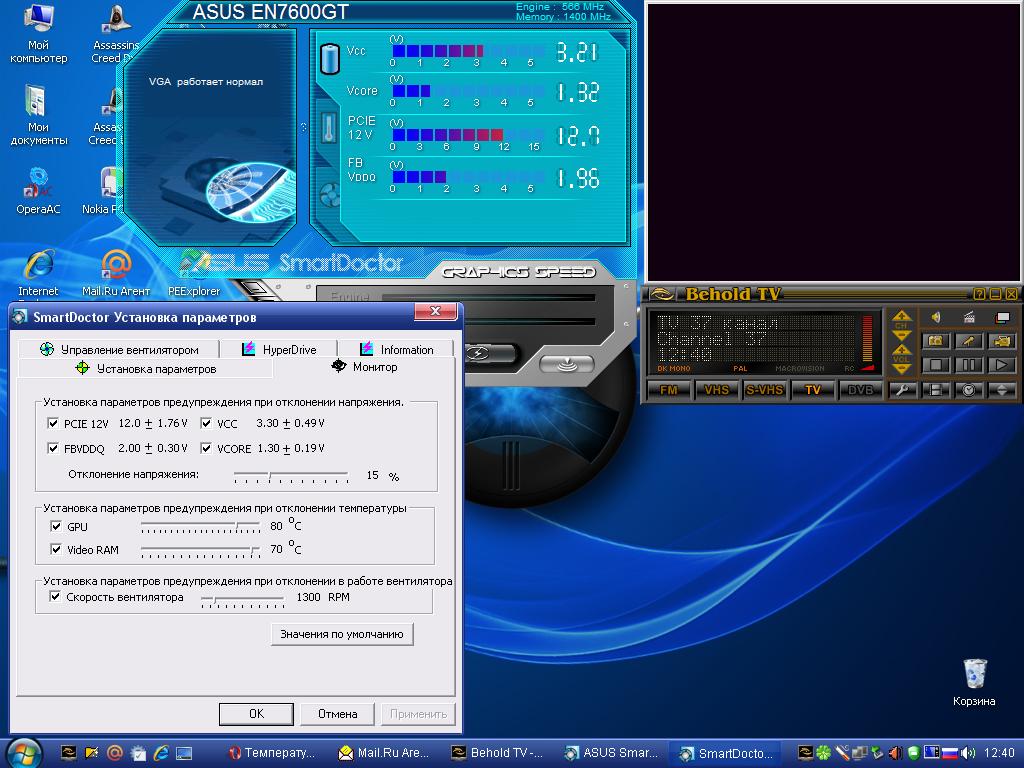This screenshot has width=1024, height=768.
Task: Toggle the GPU temperature warning checkbox
Action: tap(56, 526)
